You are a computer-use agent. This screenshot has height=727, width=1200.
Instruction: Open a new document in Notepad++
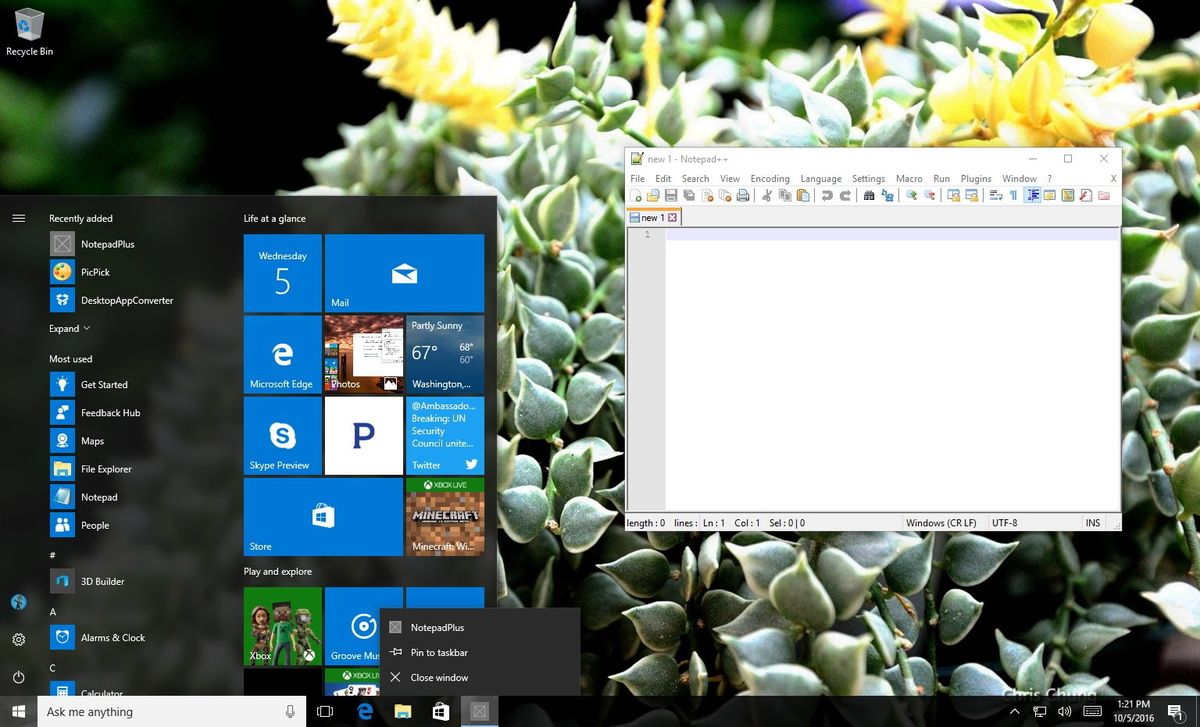point(636,195)
